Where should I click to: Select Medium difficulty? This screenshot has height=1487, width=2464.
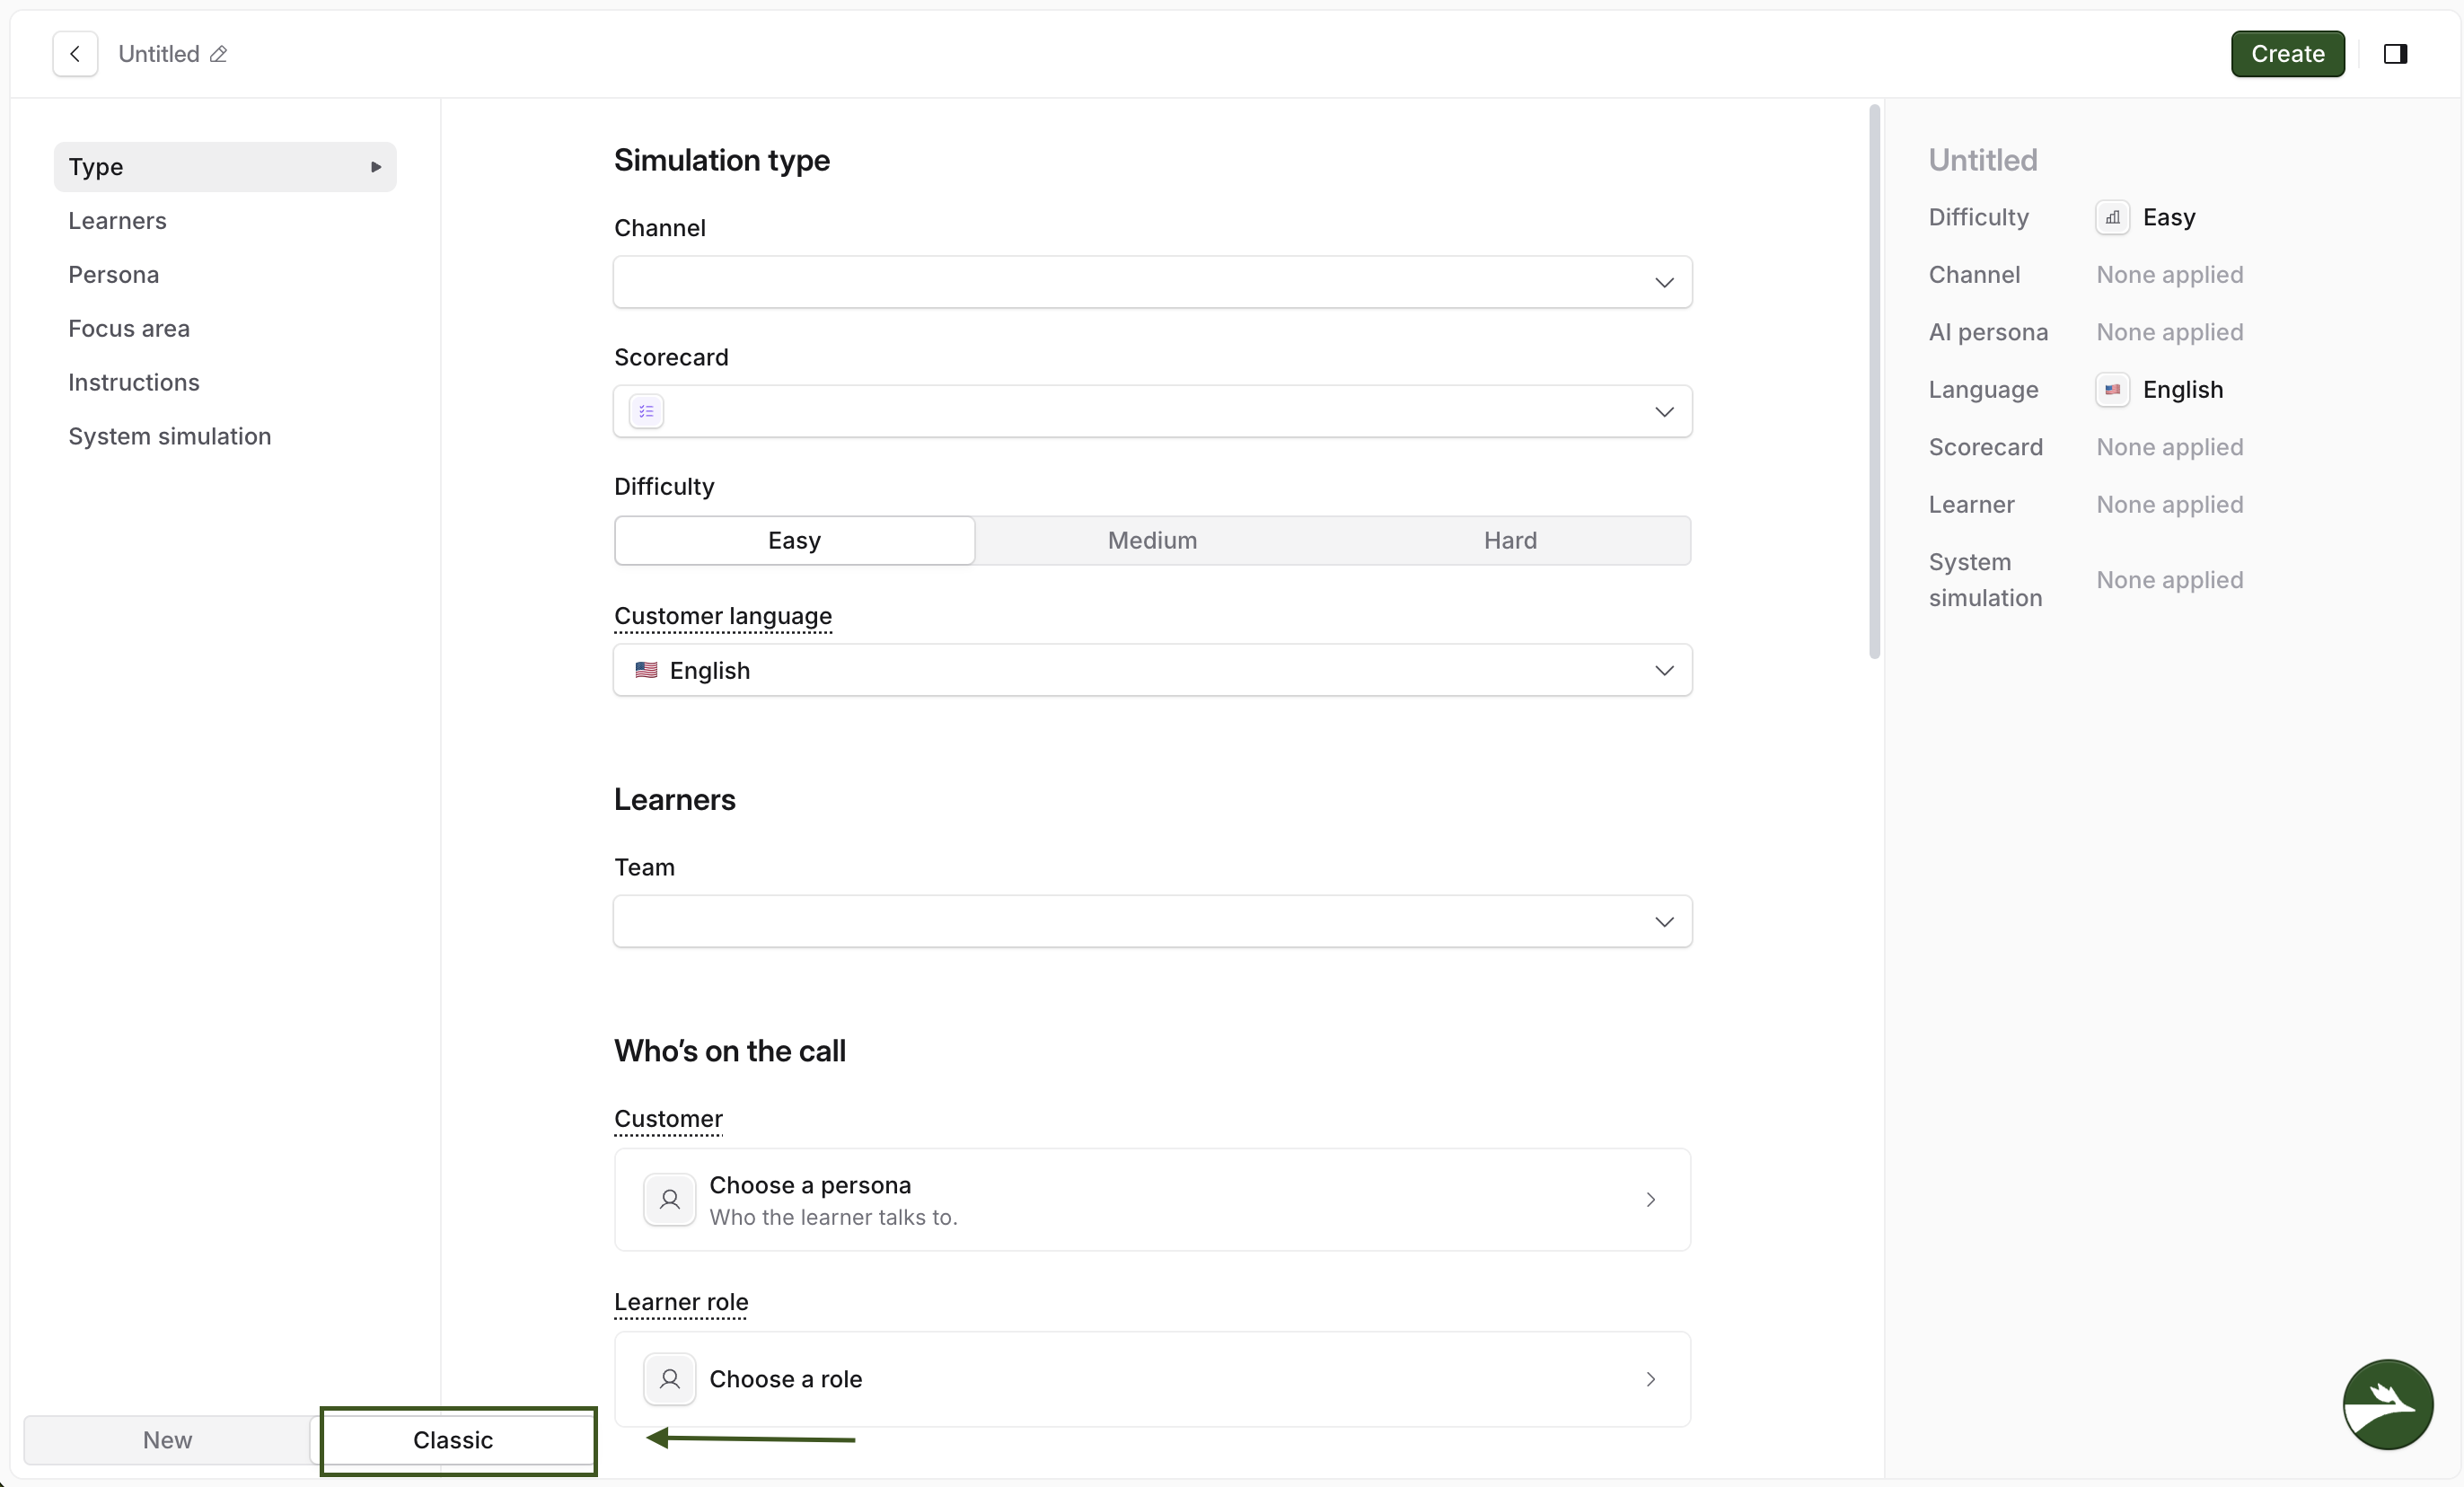1152,540
